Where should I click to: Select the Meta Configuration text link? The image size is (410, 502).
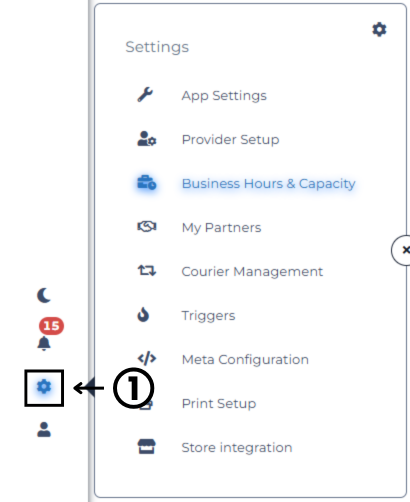tap(245, 360)
